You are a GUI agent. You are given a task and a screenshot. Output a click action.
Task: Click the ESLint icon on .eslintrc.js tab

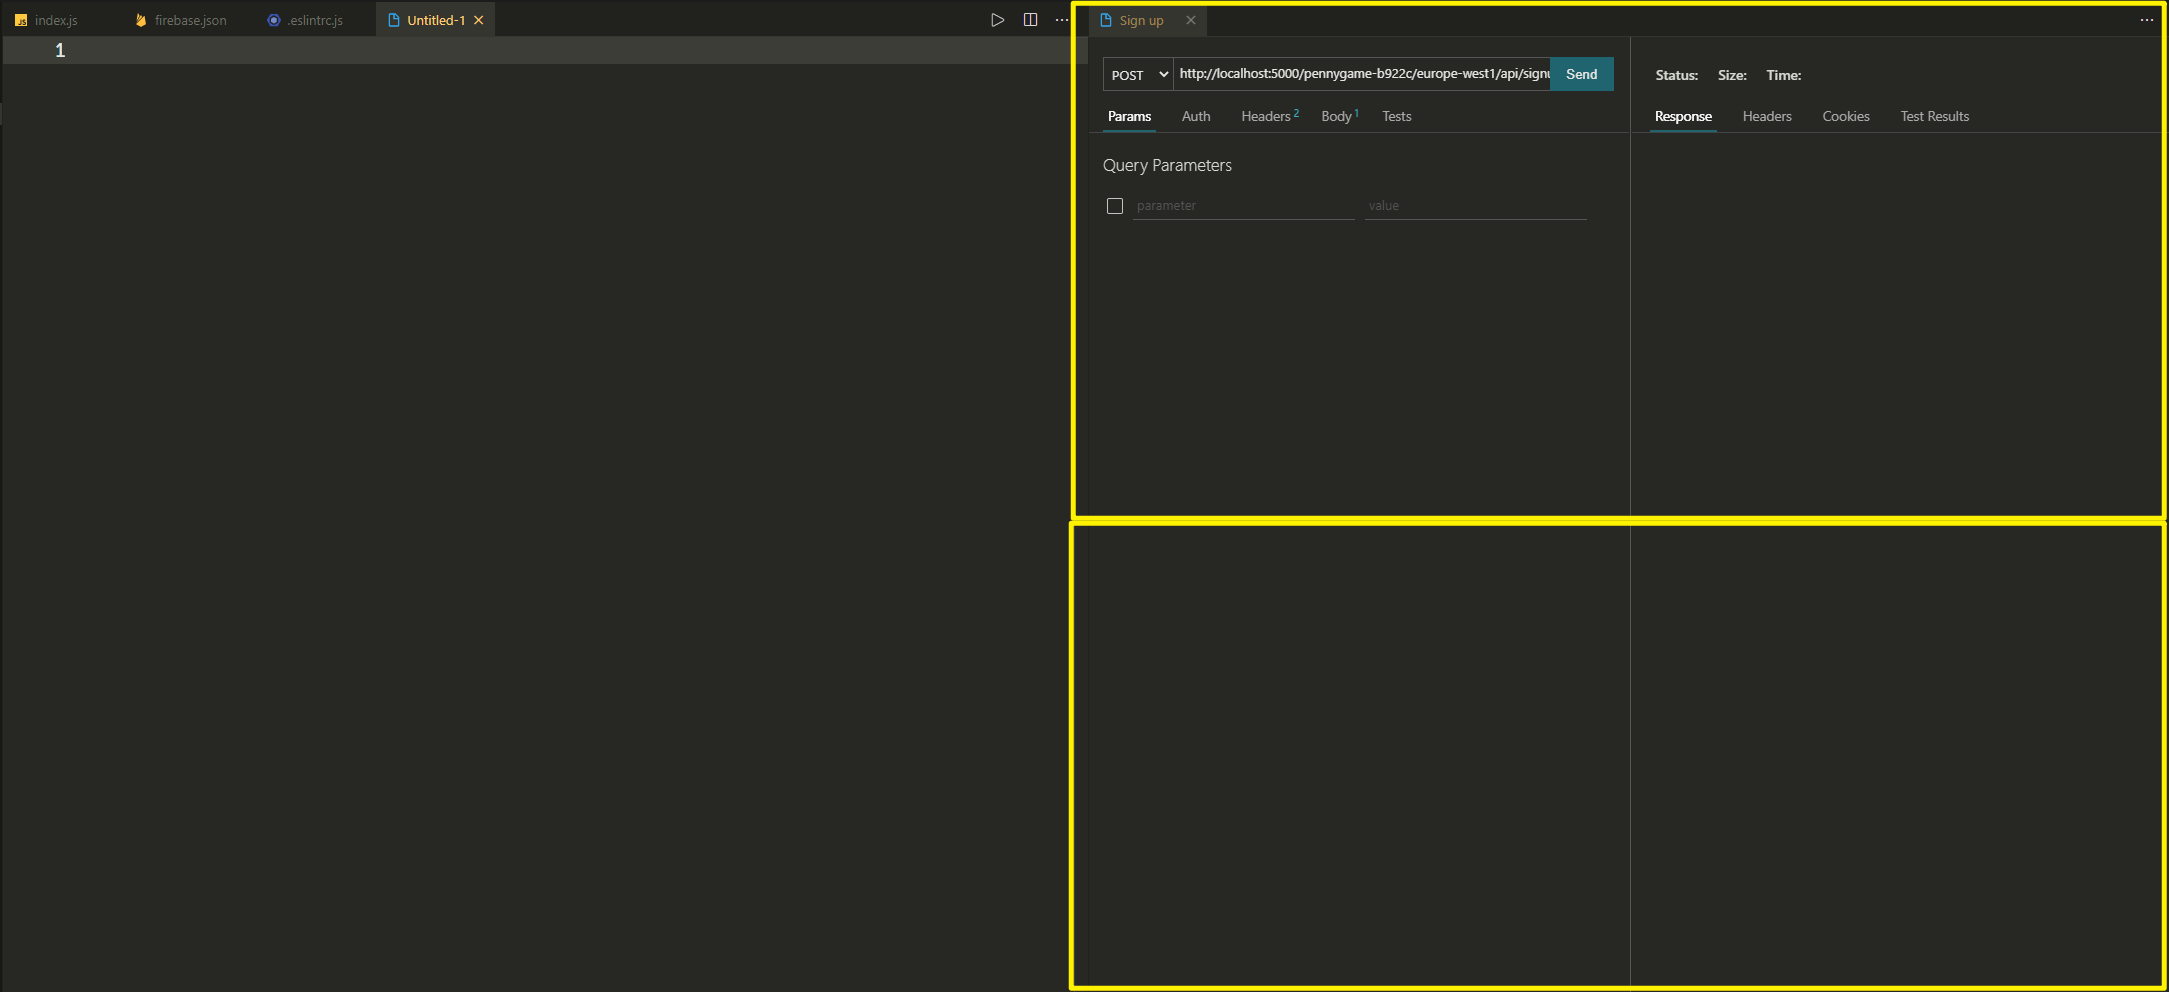tap(272, 19)
